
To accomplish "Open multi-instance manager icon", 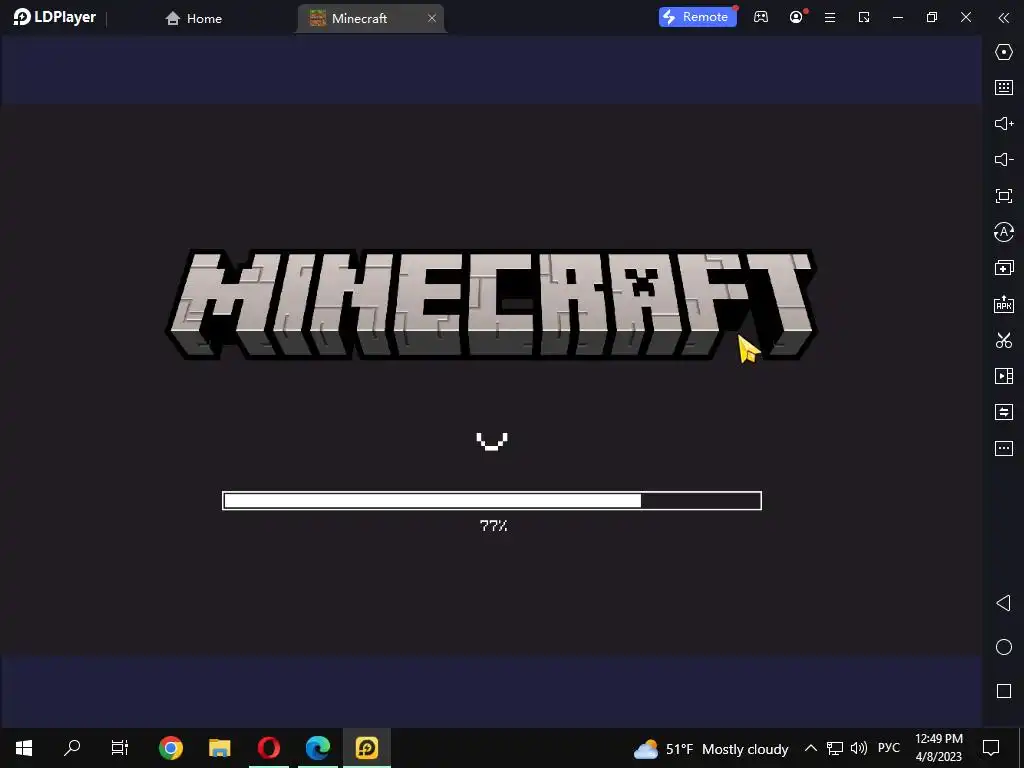I will tap(1004, 268).
